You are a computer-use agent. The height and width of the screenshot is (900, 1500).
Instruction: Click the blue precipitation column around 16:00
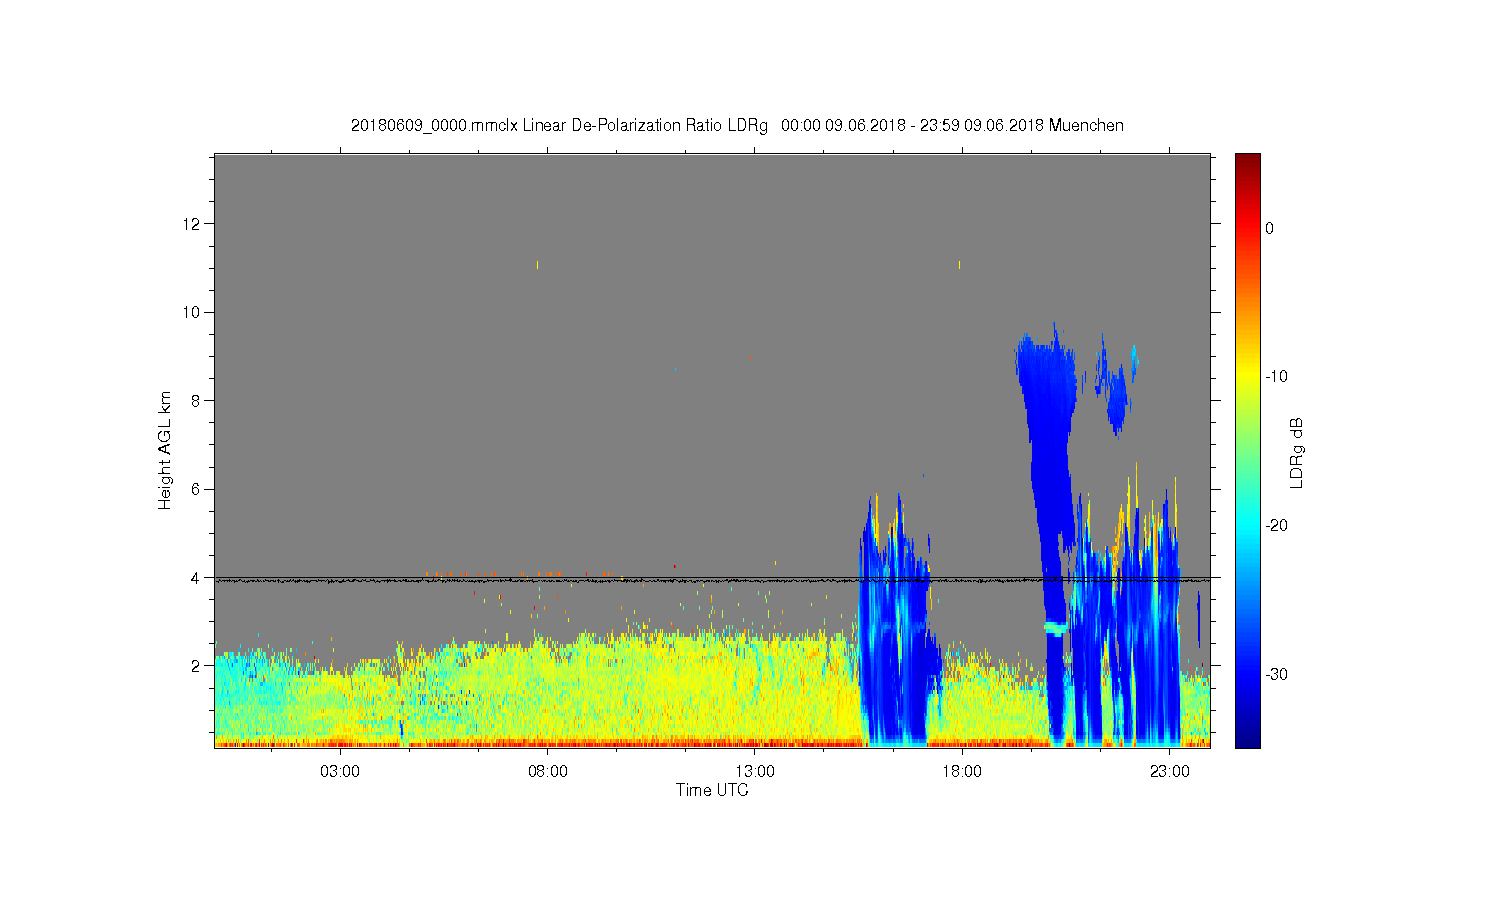click(x=895, y=620)
